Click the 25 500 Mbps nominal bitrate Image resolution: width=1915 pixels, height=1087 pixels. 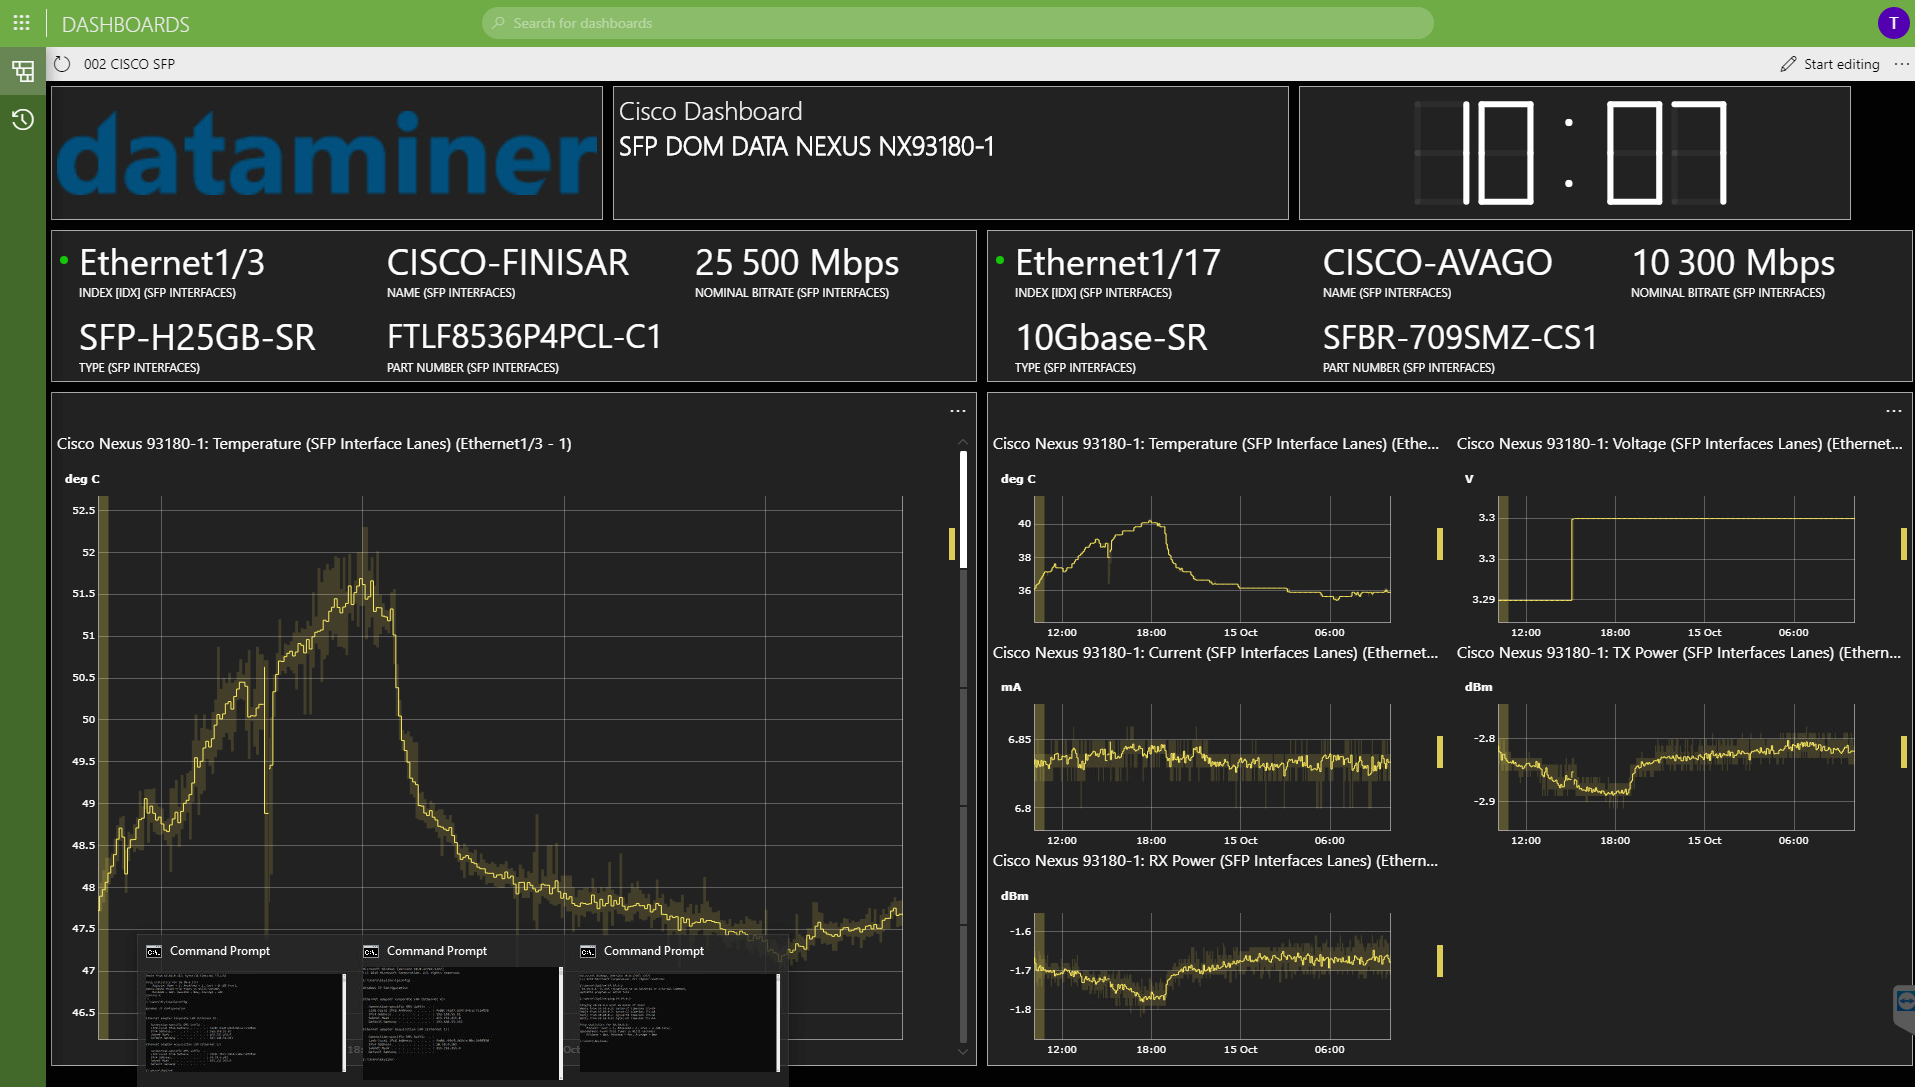[797, 263]
